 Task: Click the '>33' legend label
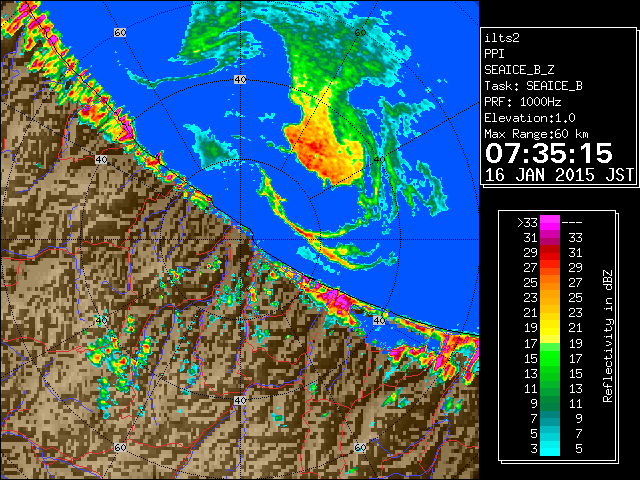coord(527,223)
